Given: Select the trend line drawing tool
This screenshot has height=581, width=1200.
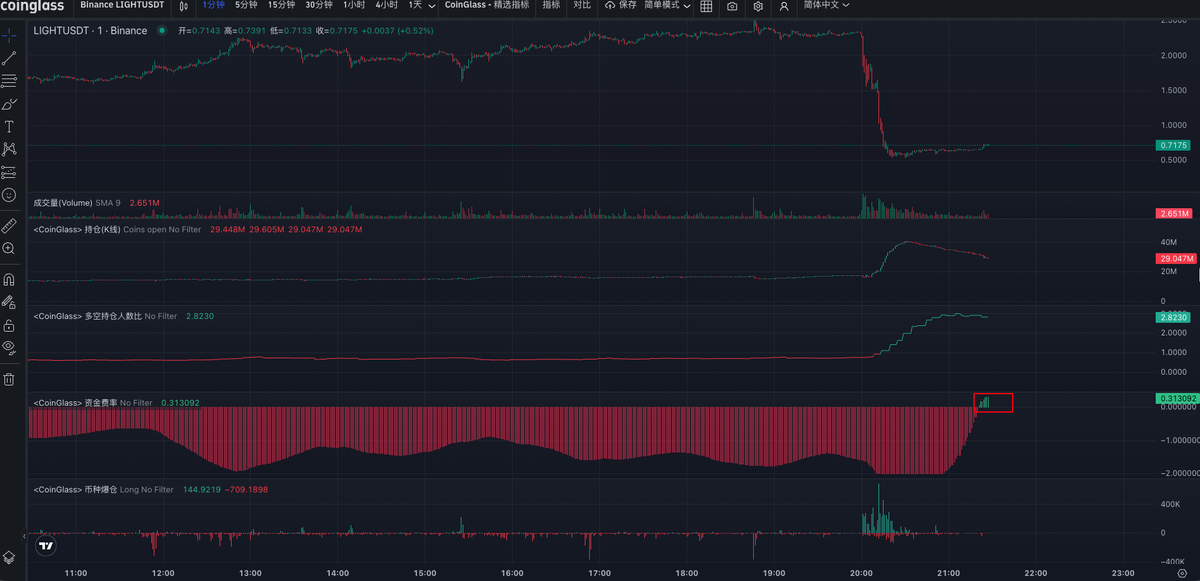Looking at the screenshot, I should [x=9, y=58].
